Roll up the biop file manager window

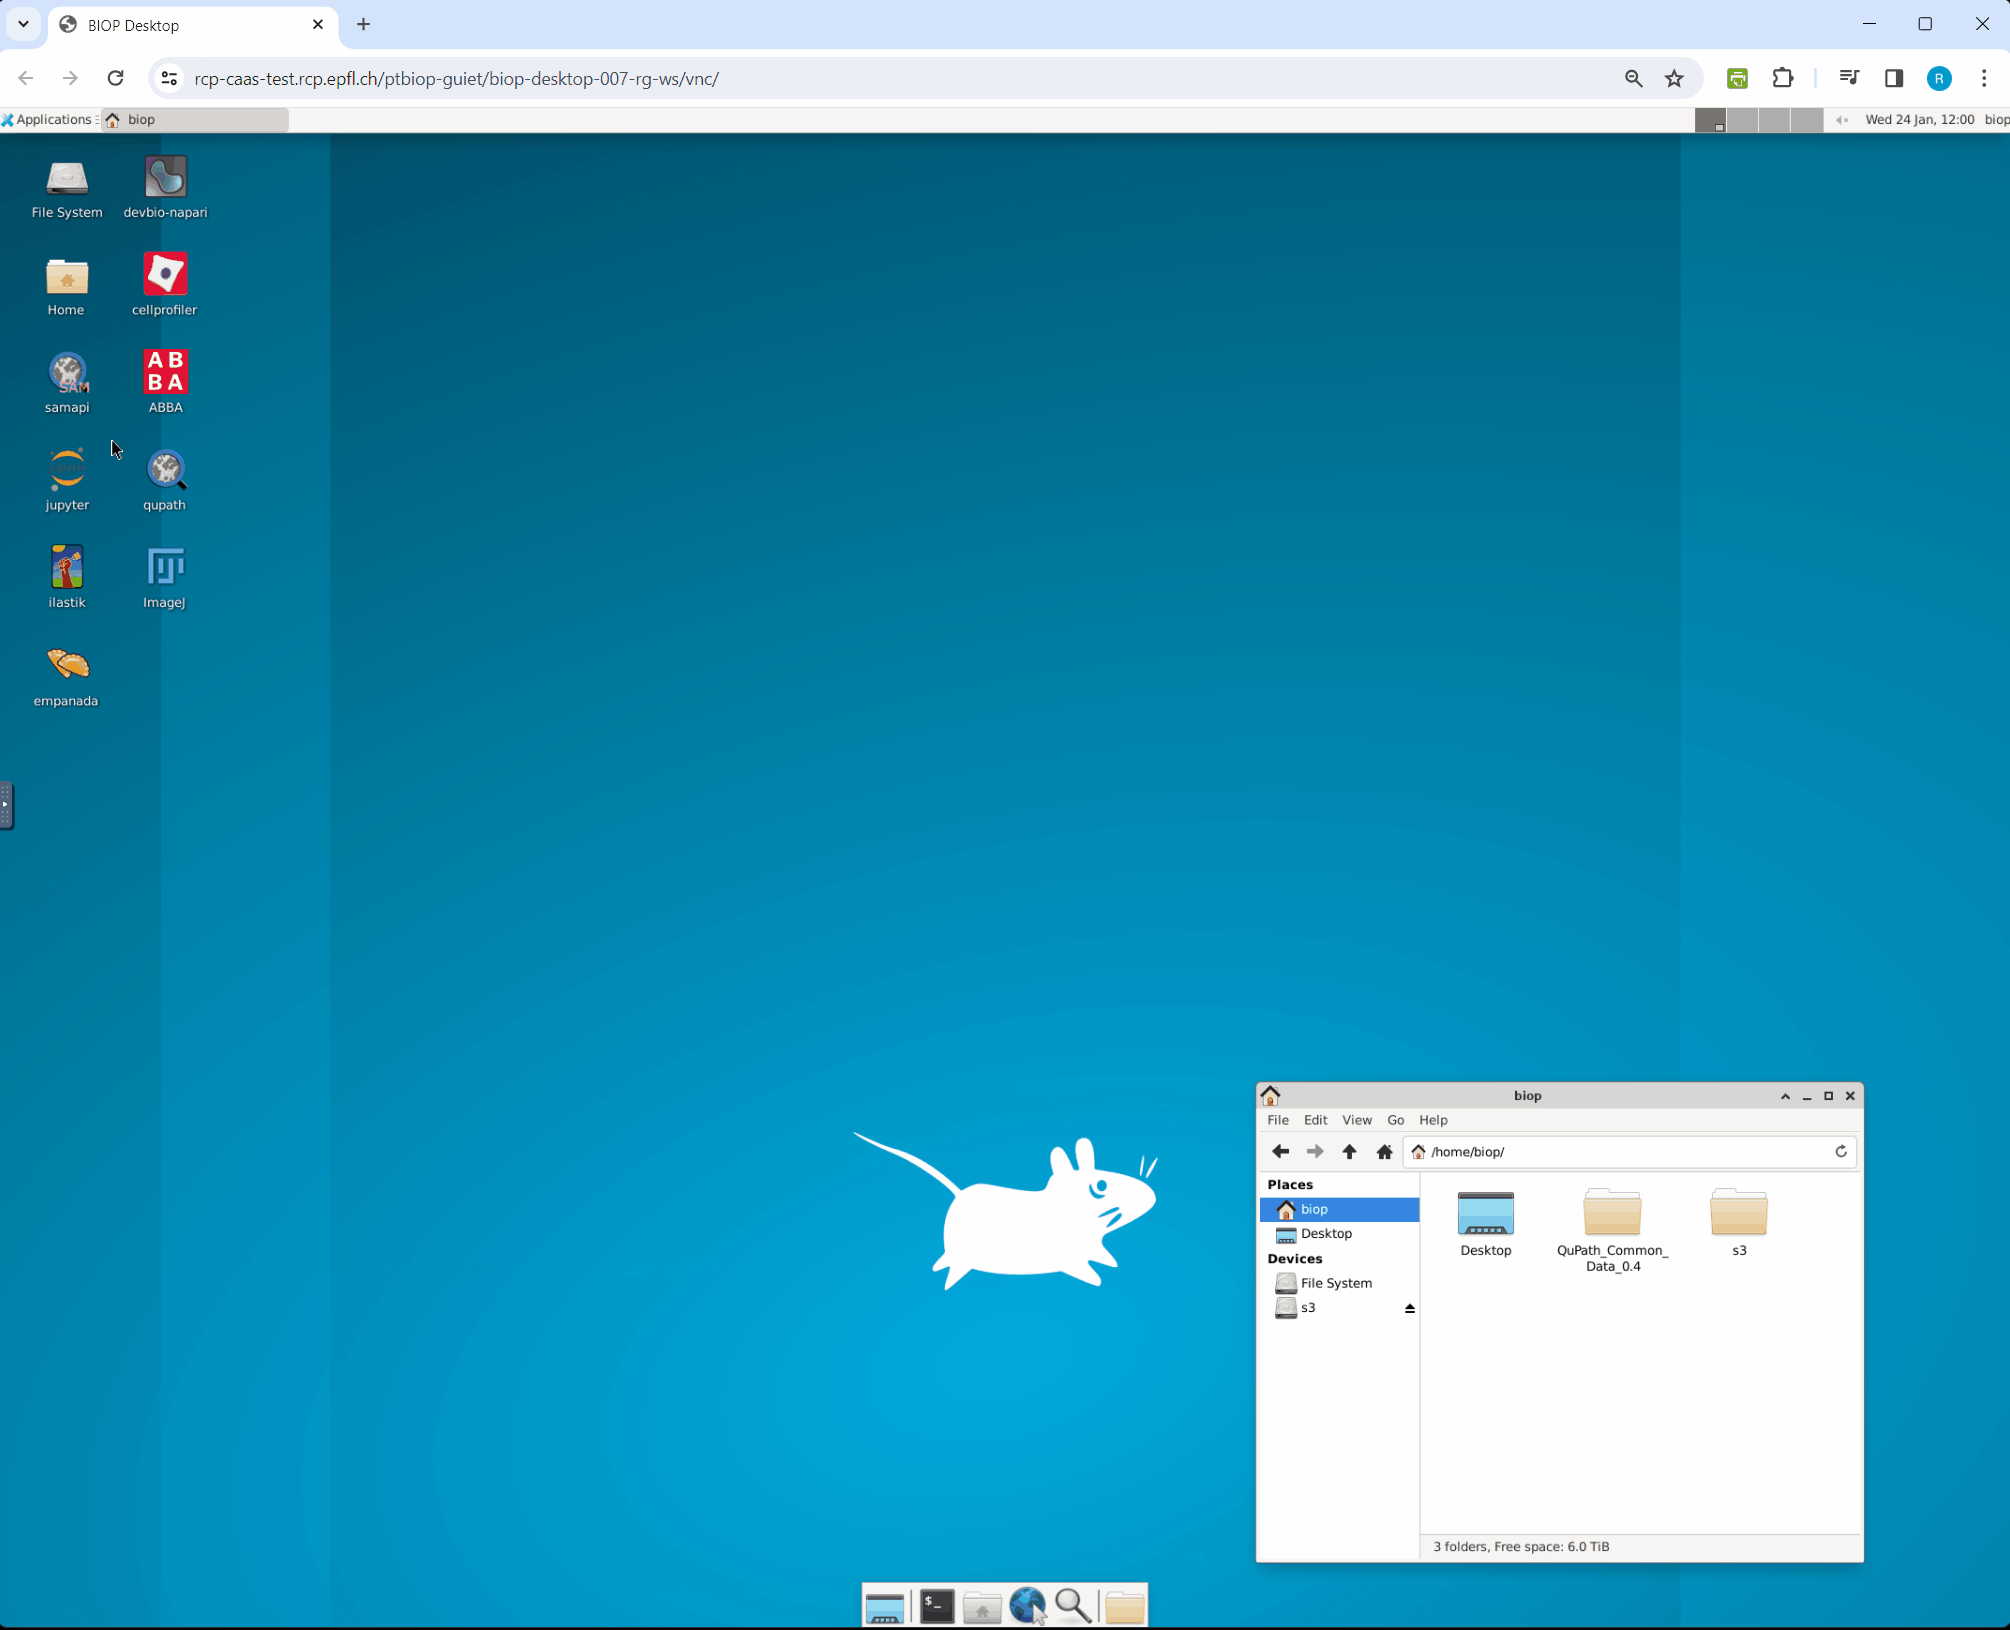pyautogui.click(x=1785, y=1096)
